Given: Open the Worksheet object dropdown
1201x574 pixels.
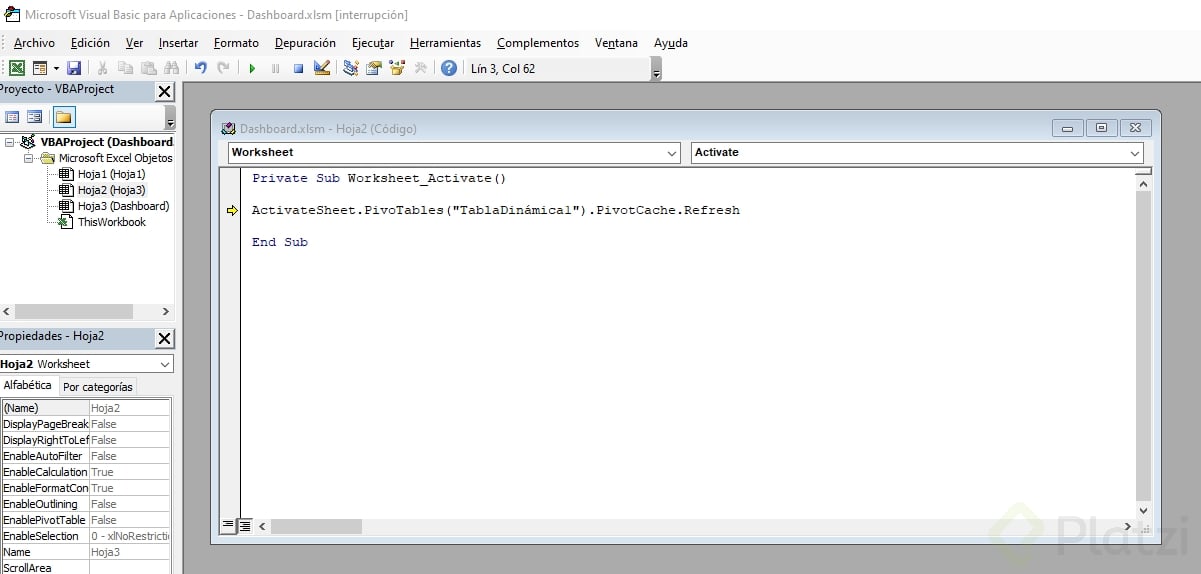Looking at the screenshot, I should (x=671, y=153).
